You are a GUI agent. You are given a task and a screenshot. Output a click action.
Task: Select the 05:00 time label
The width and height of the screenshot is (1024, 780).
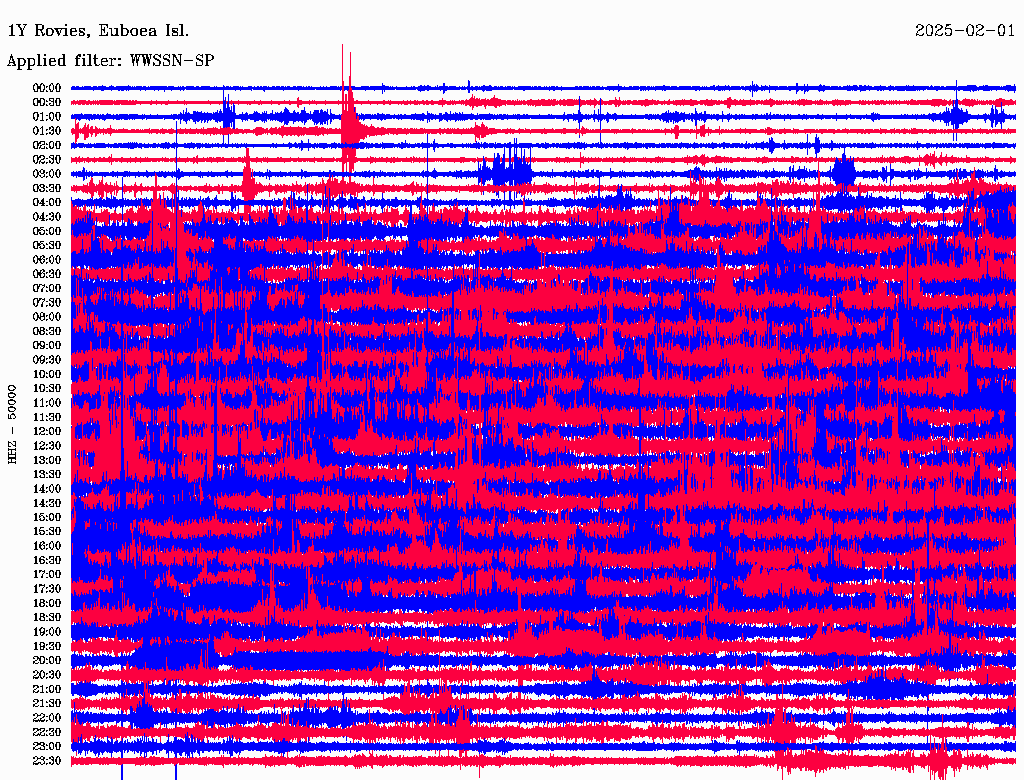pyautogui.click(x=47, y=231)
